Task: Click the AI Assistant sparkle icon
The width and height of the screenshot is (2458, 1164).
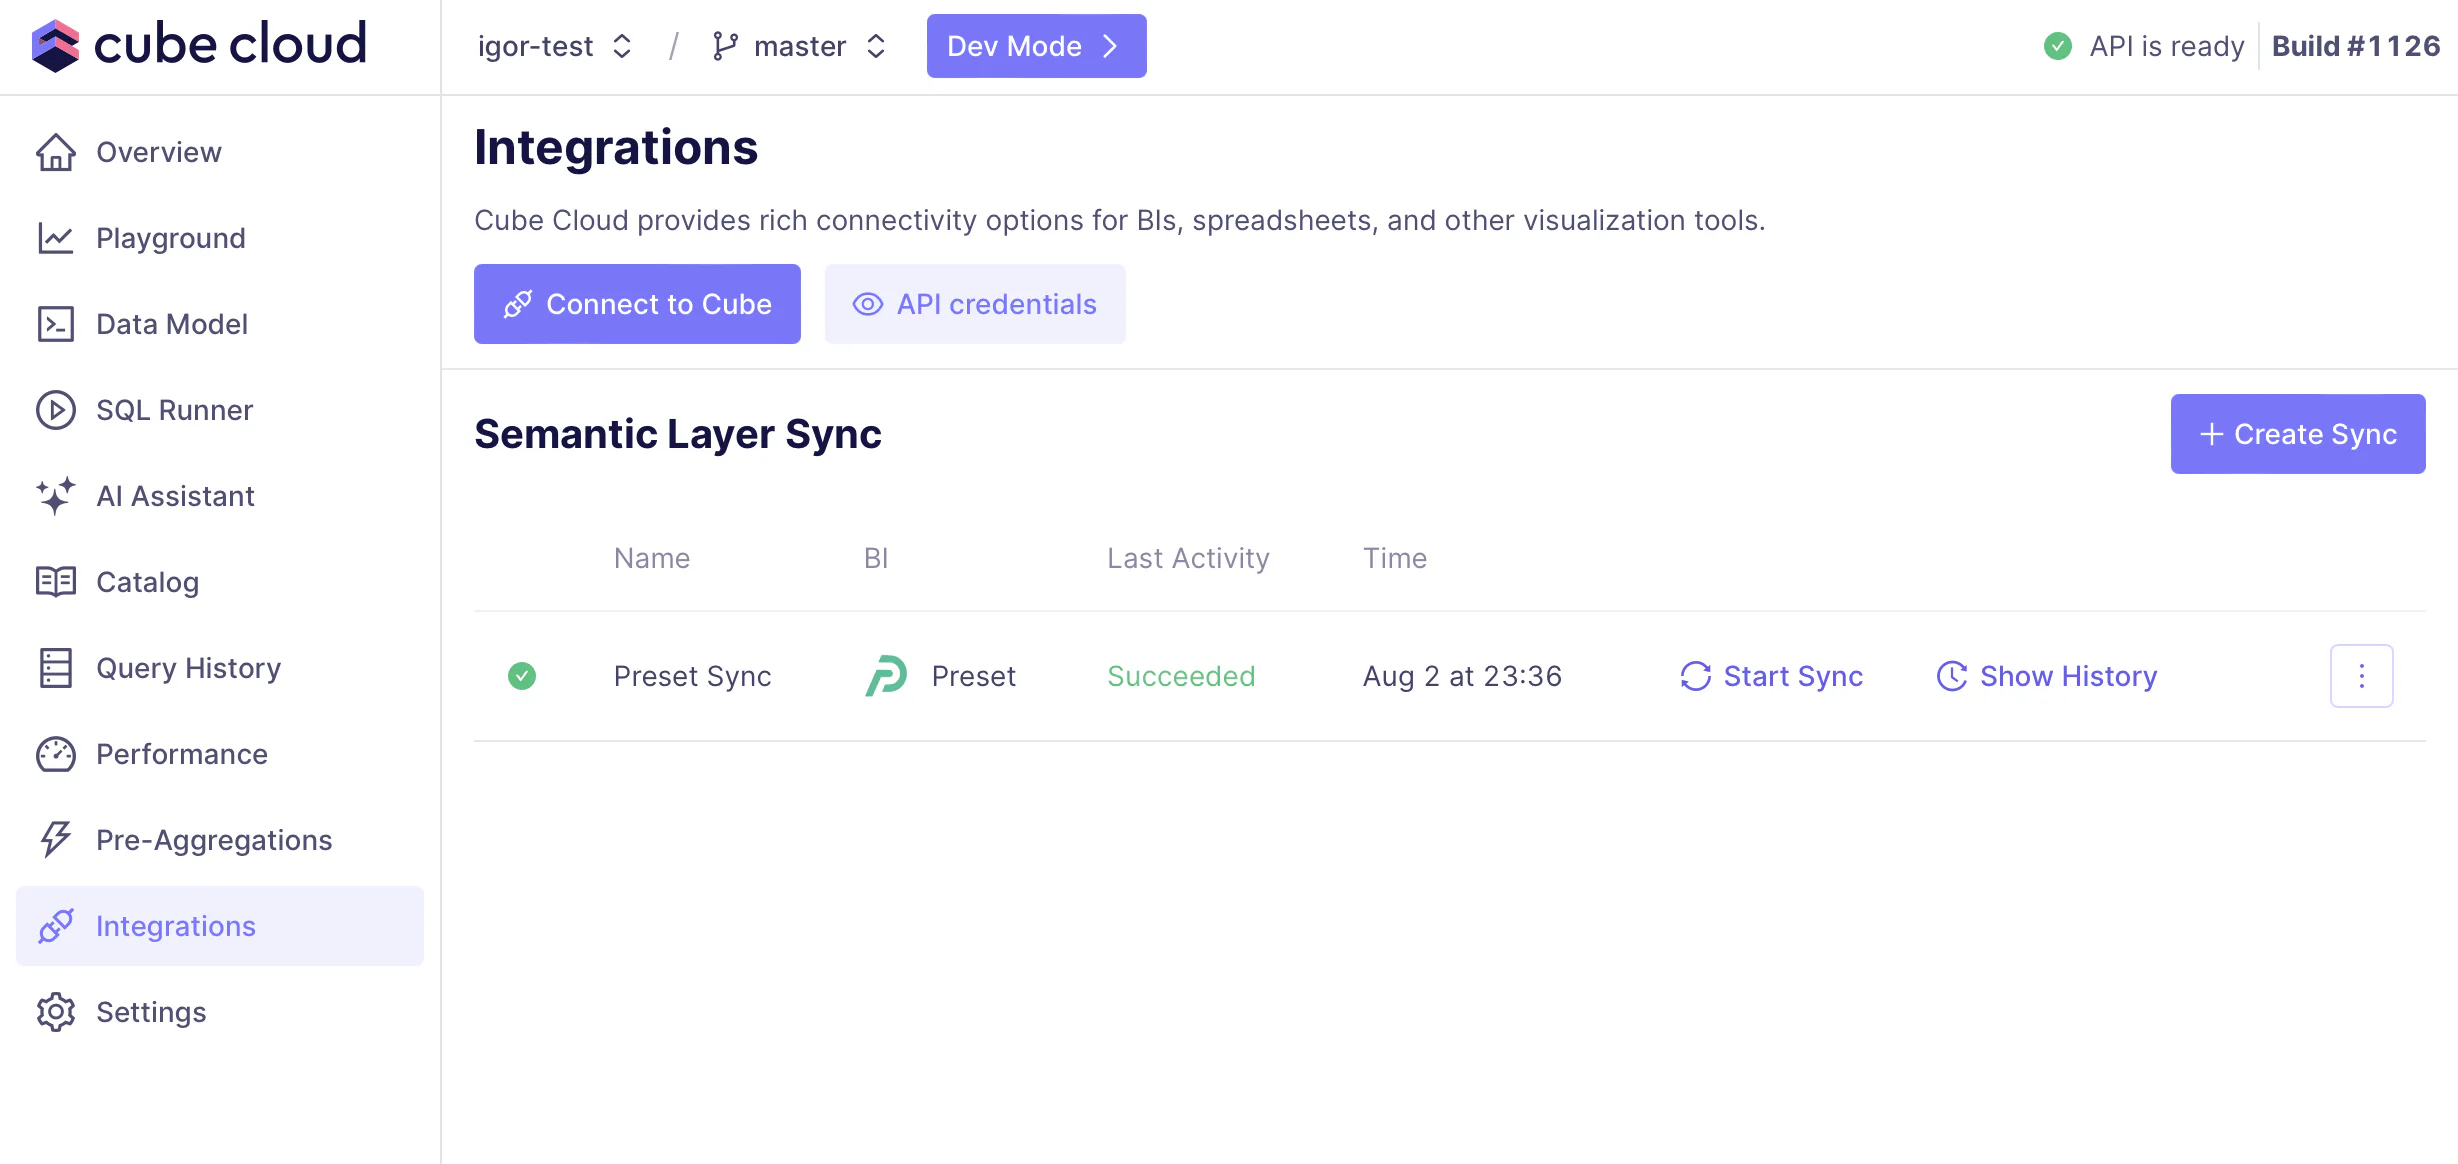Action: click(x=55, y=496)
